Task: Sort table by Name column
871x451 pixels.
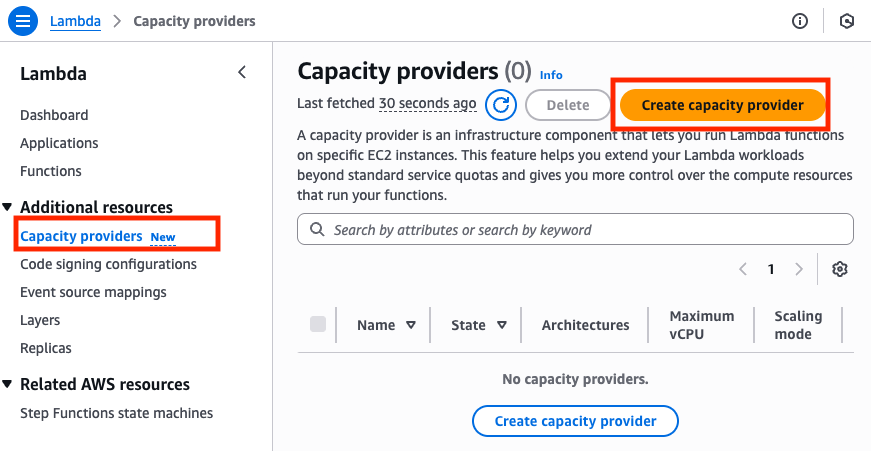Action: 411,325
